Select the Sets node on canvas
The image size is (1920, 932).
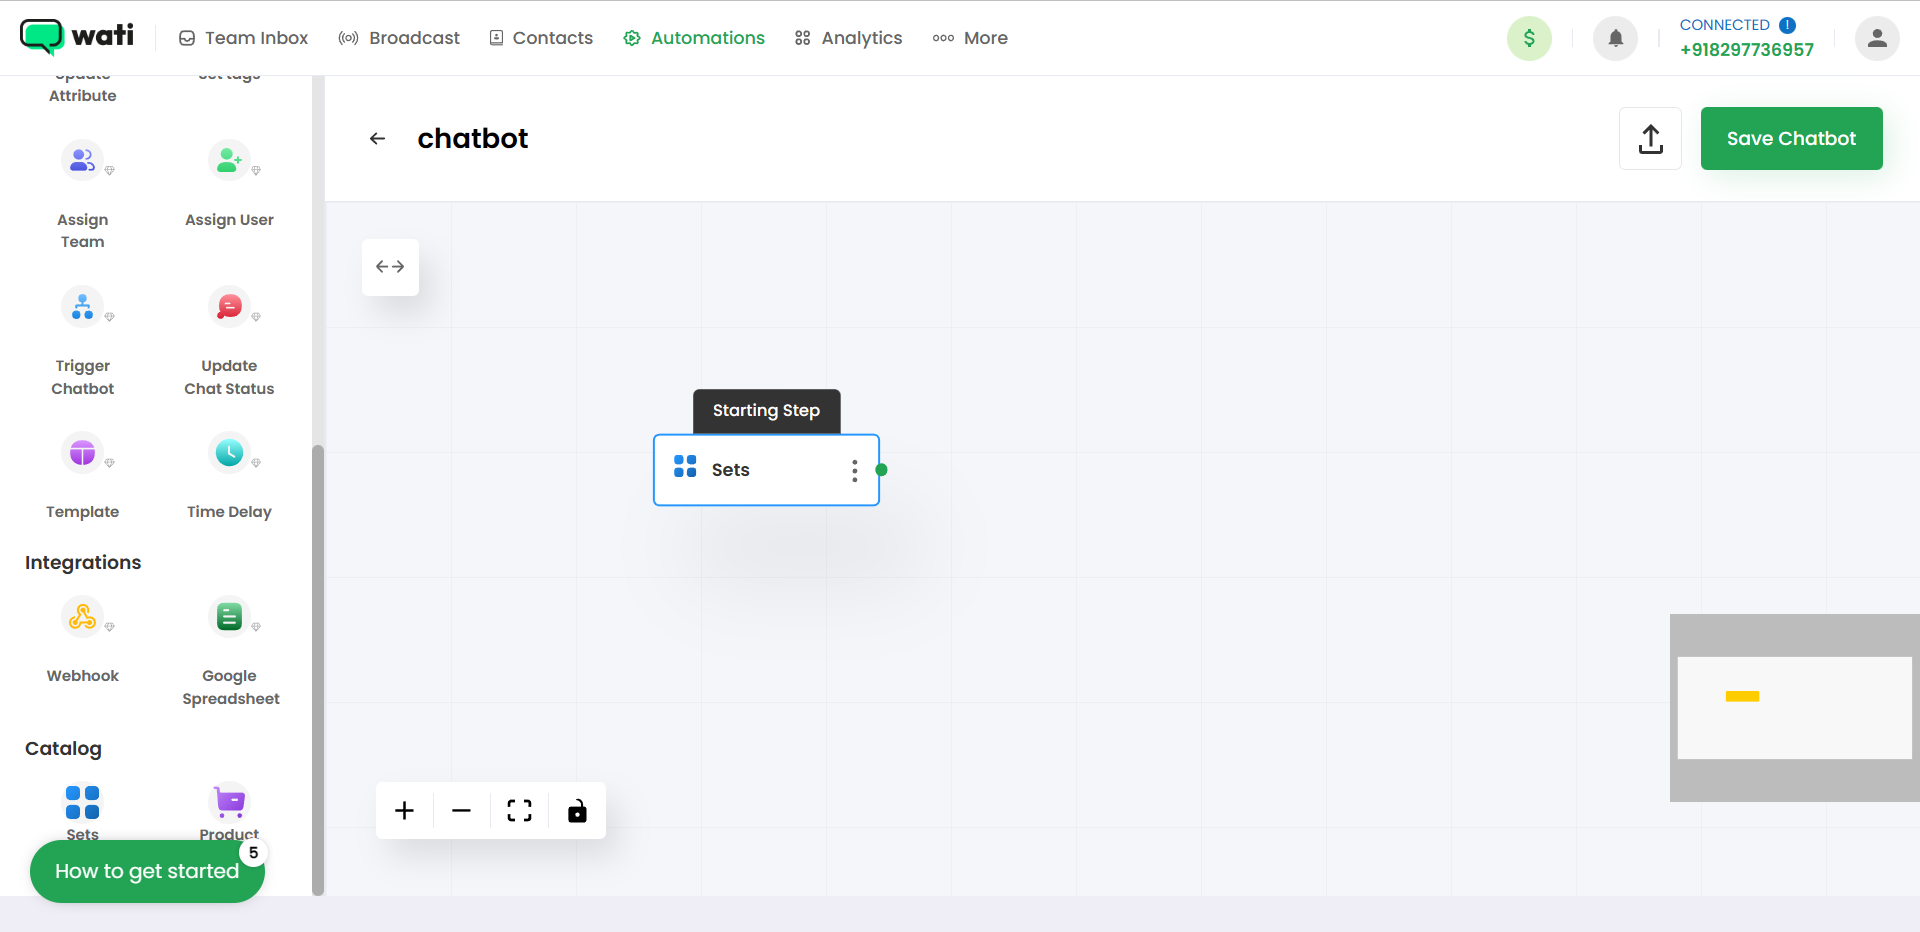coord(766,470)
